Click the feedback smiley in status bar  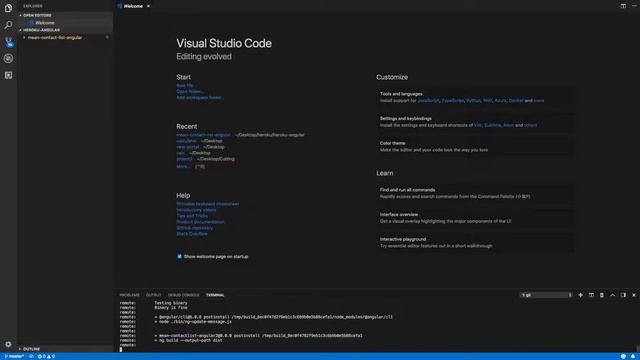tap(623, 356)
